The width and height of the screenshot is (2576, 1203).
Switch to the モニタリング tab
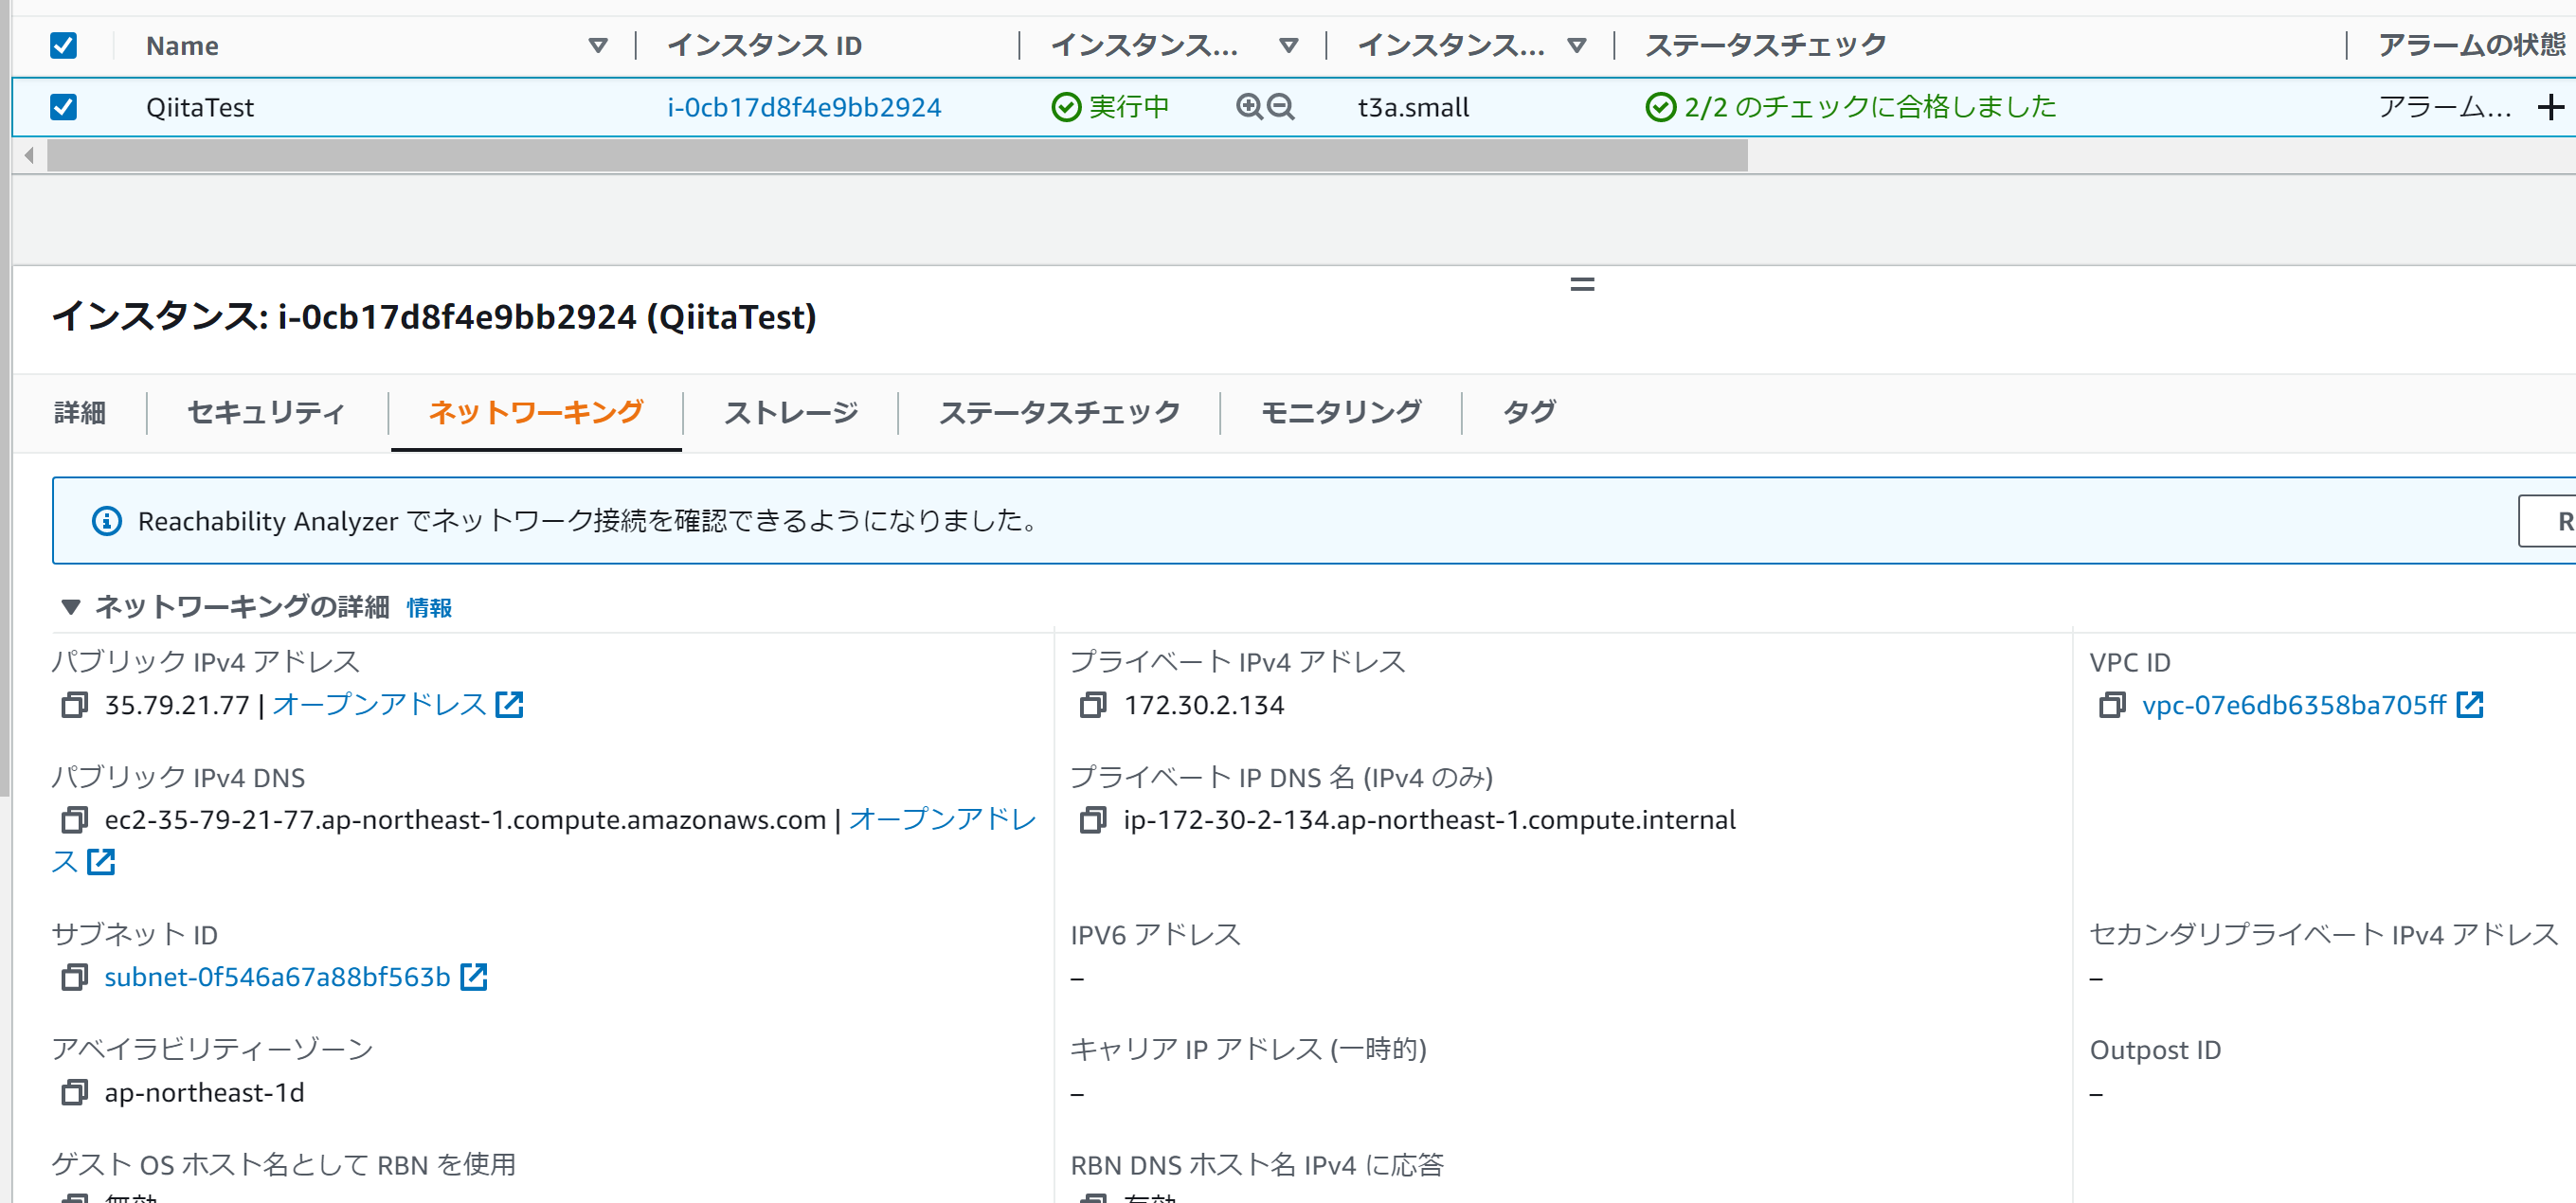point(1344,412)
